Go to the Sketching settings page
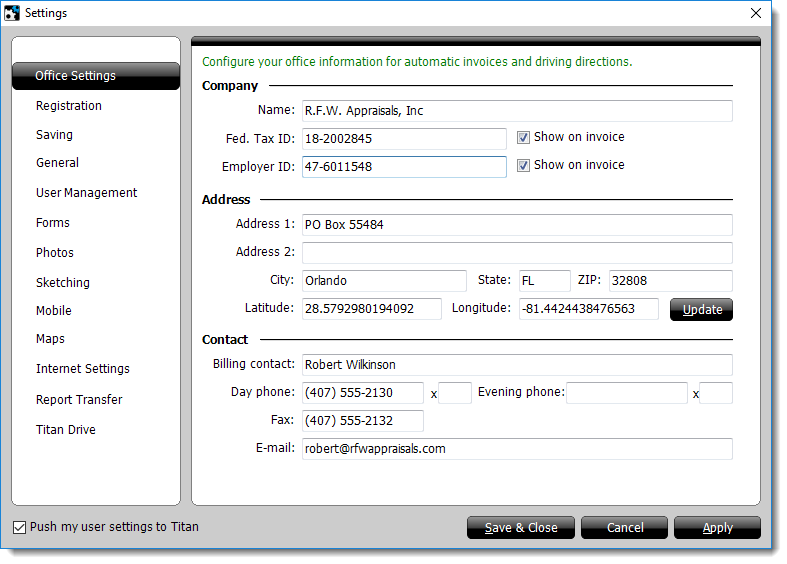Screen dimensions: 787x564 click(63, 283)
